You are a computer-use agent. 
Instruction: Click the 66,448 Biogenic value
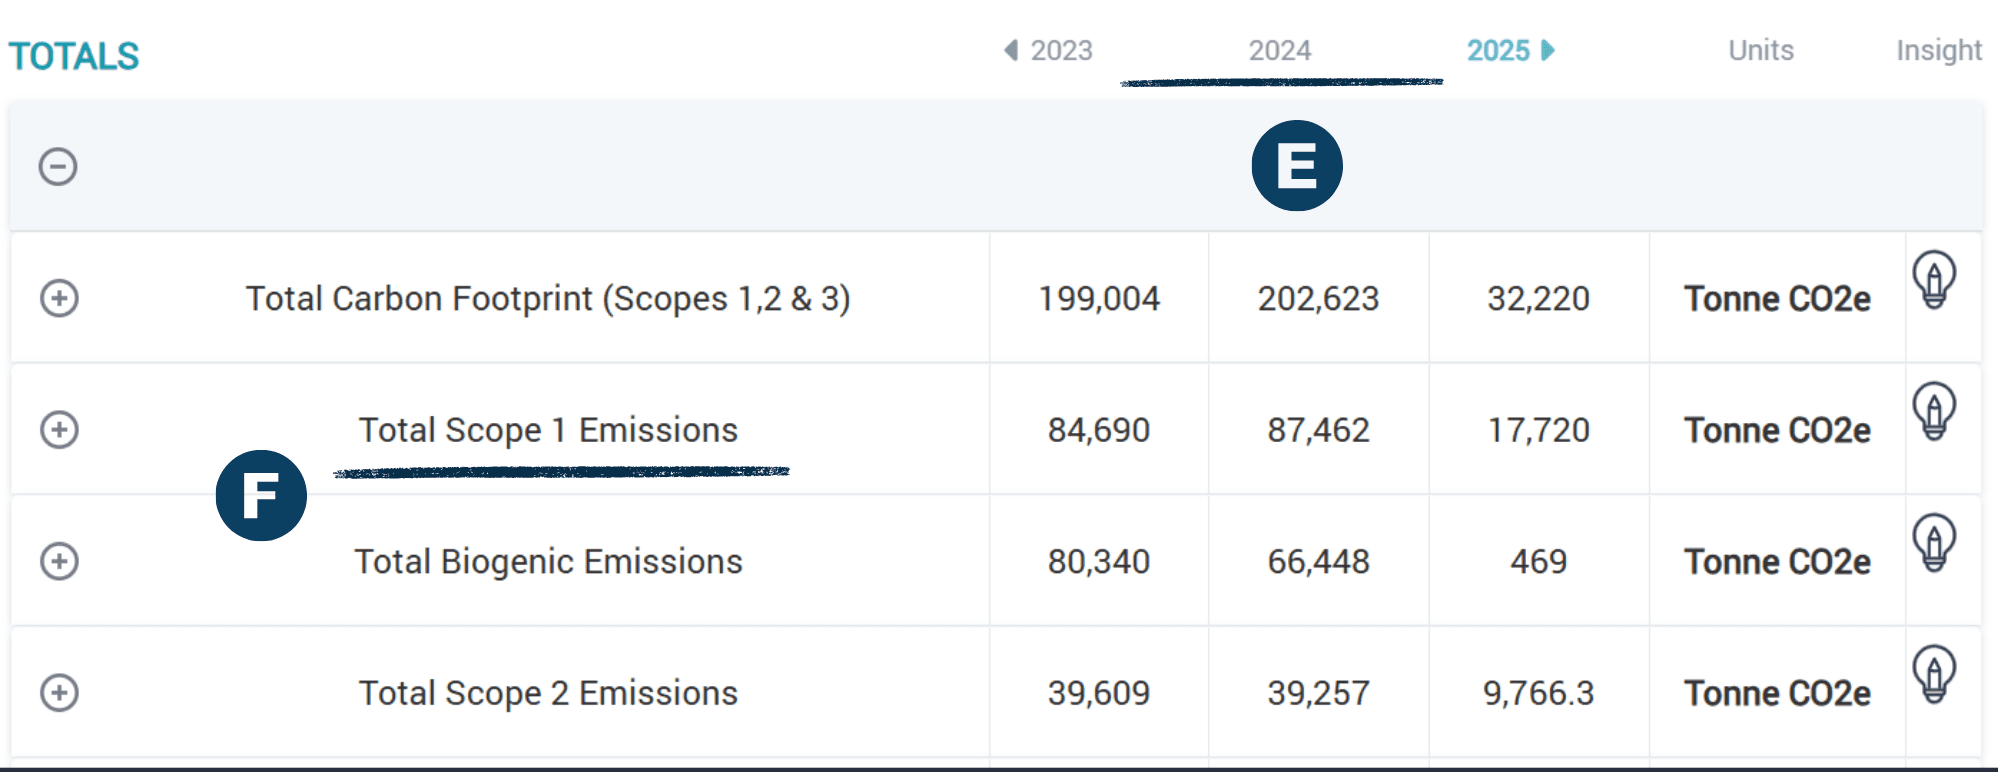(1318, 562)
